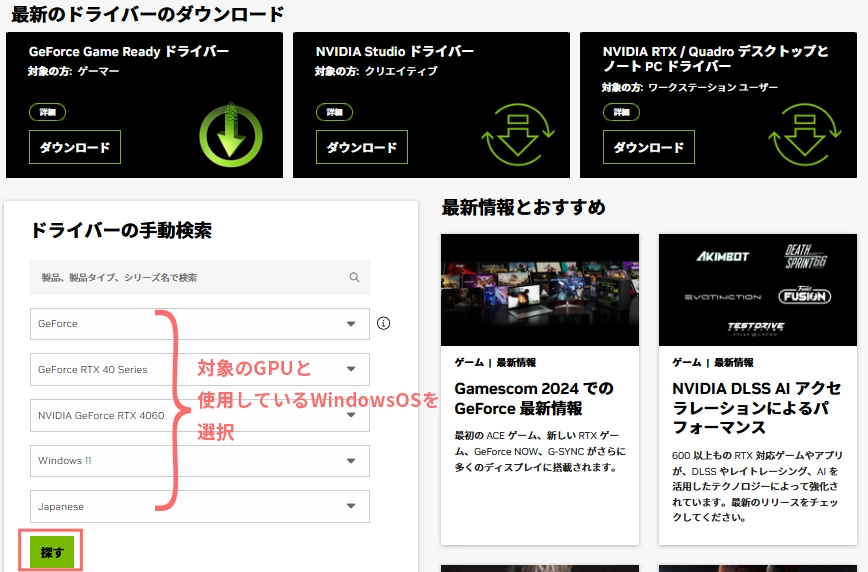
Task: Open the game logos DLSS article thumbnail
Action: click(x=758, y=290)
